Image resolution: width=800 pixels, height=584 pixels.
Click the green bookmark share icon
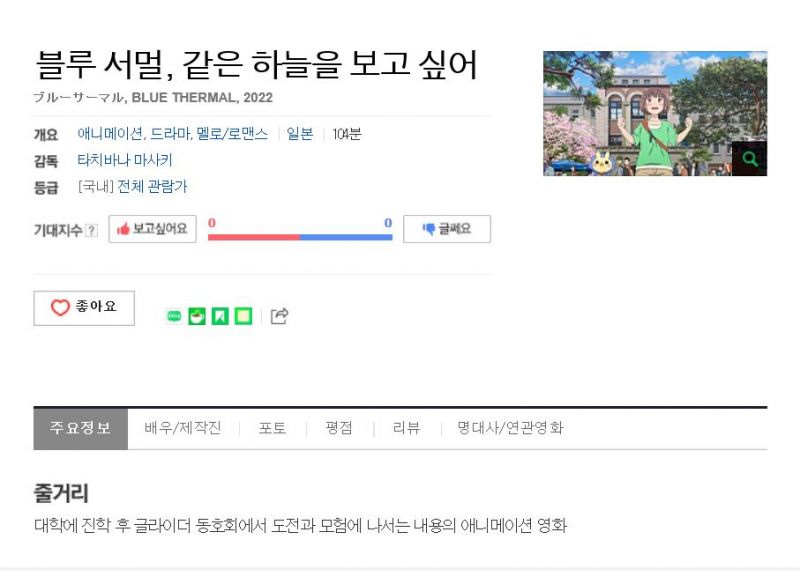click(220, 317)
